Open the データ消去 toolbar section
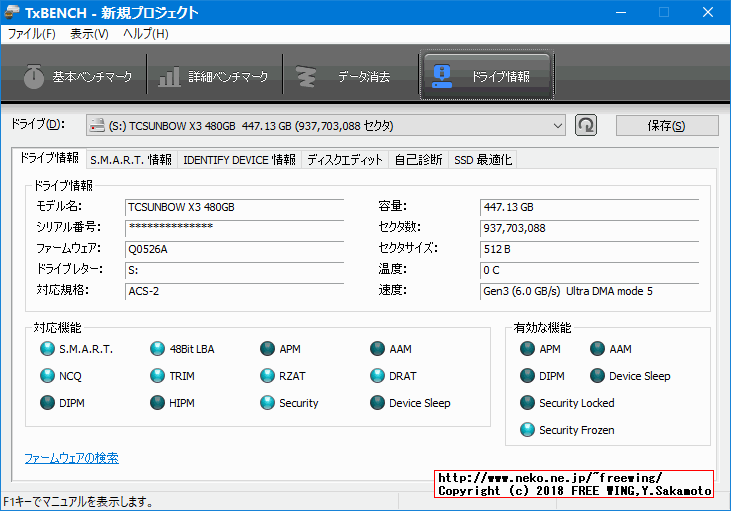 351,76
